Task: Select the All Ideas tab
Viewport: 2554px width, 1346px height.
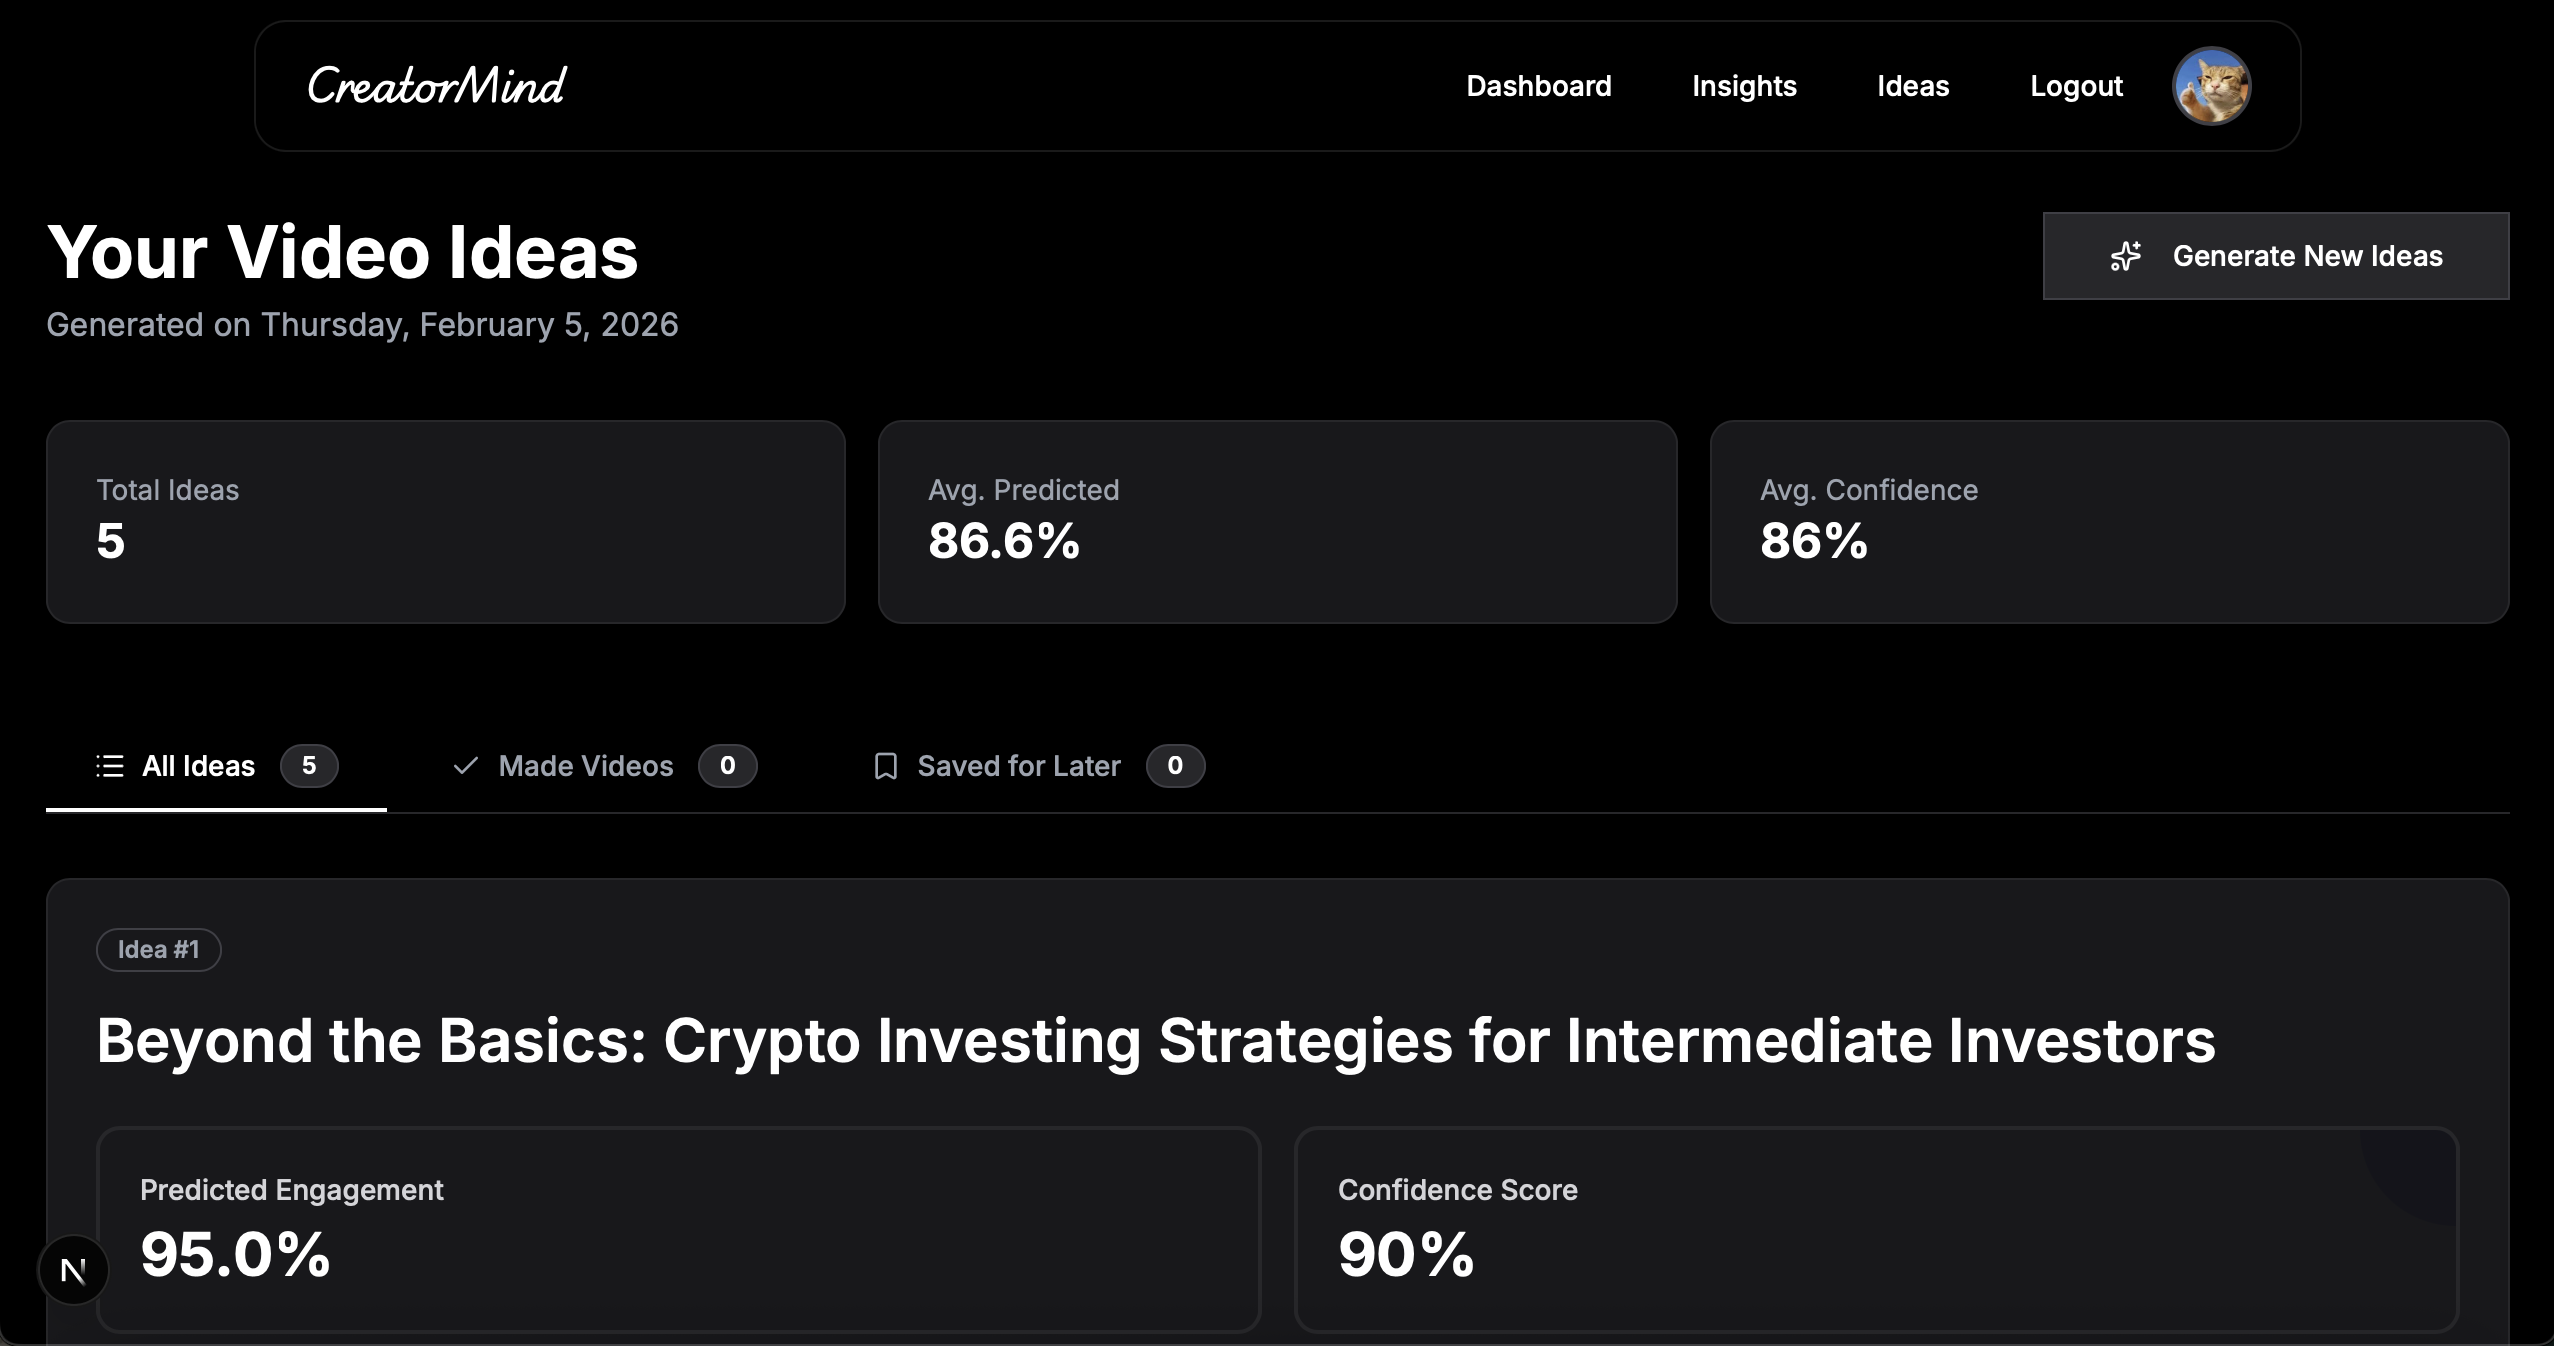Action: click(x=198, y=766)
